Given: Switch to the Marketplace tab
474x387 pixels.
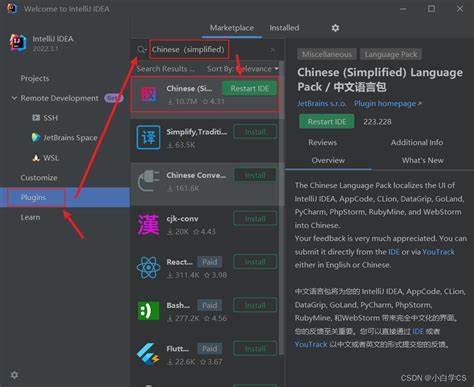Looking at the screenshot, I should [232, 28].
